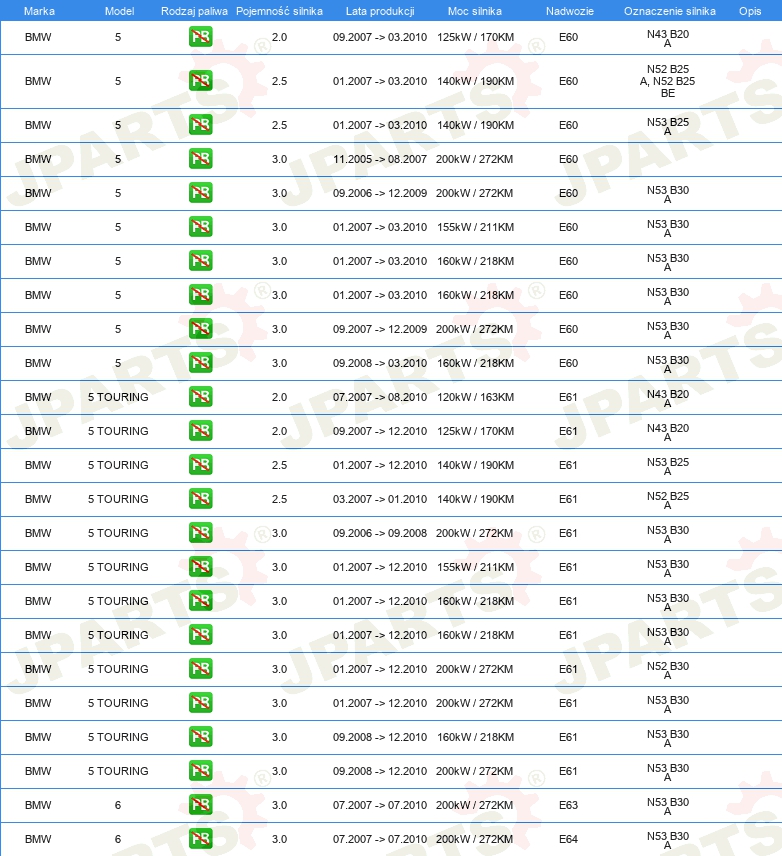The height and width of the screenshot is (856, 782).
Task: Click fuel icon in BMW 6 E63 row
Action: [200, 804]
